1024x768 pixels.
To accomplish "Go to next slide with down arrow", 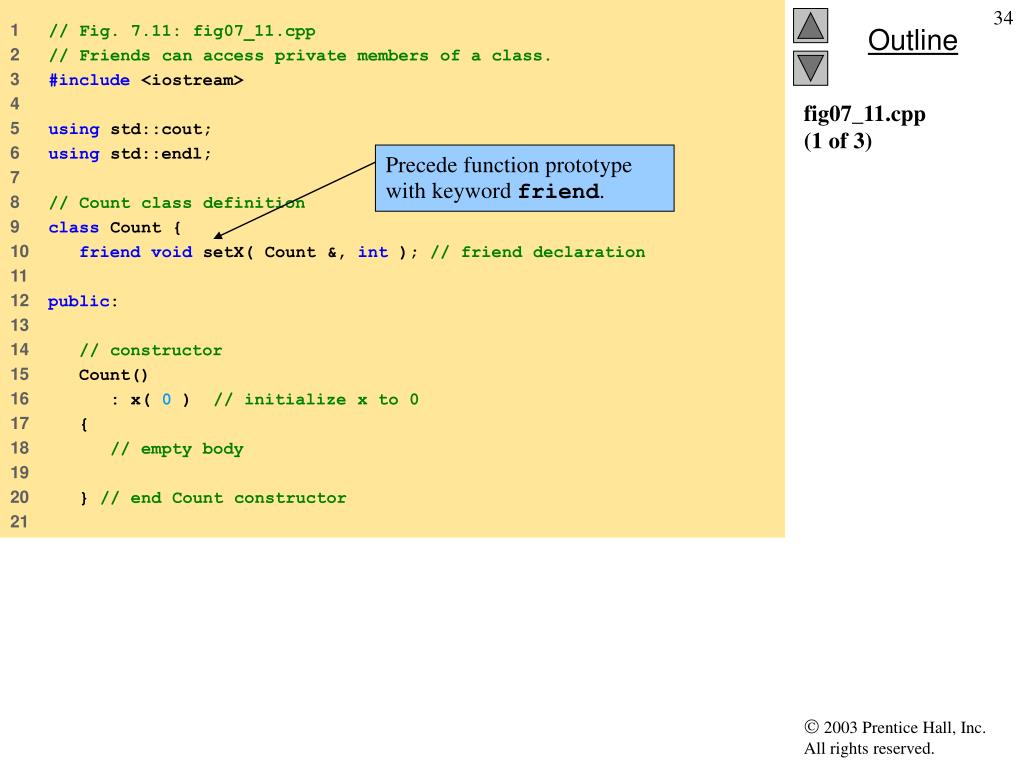I will [x=810, y=68].
